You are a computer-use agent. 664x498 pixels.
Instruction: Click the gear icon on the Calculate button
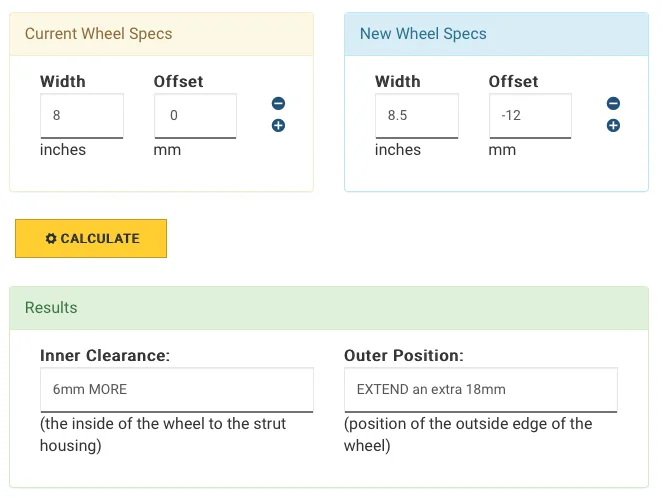pyautogui.click(x=51, y=238)
